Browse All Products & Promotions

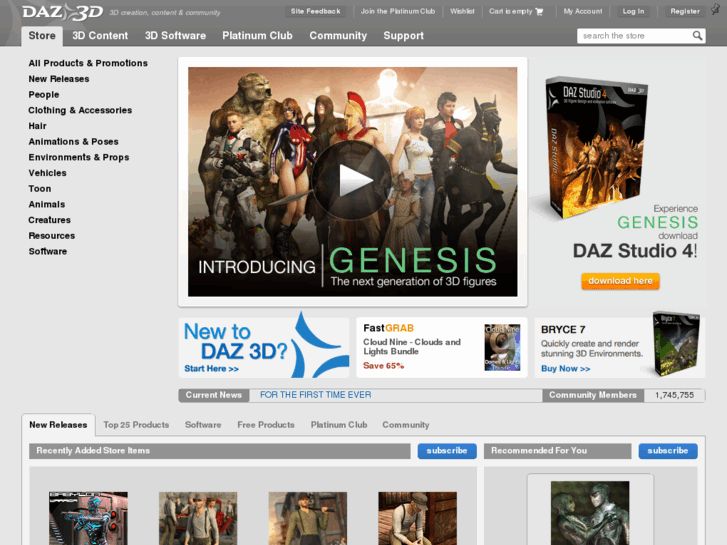[88, 63]
